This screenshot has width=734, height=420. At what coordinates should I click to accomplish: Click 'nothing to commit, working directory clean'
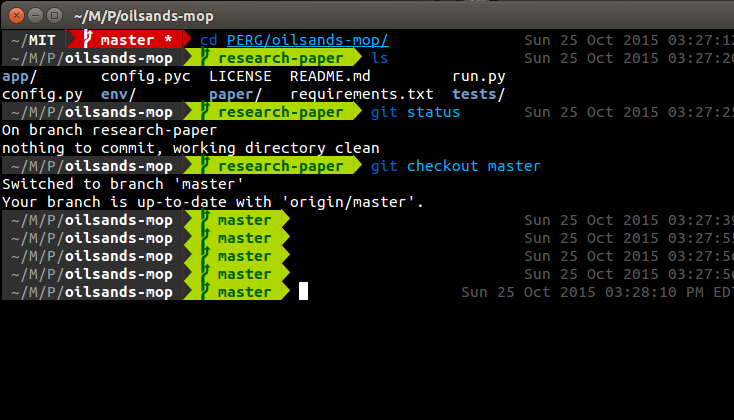(x=191, y=148)
